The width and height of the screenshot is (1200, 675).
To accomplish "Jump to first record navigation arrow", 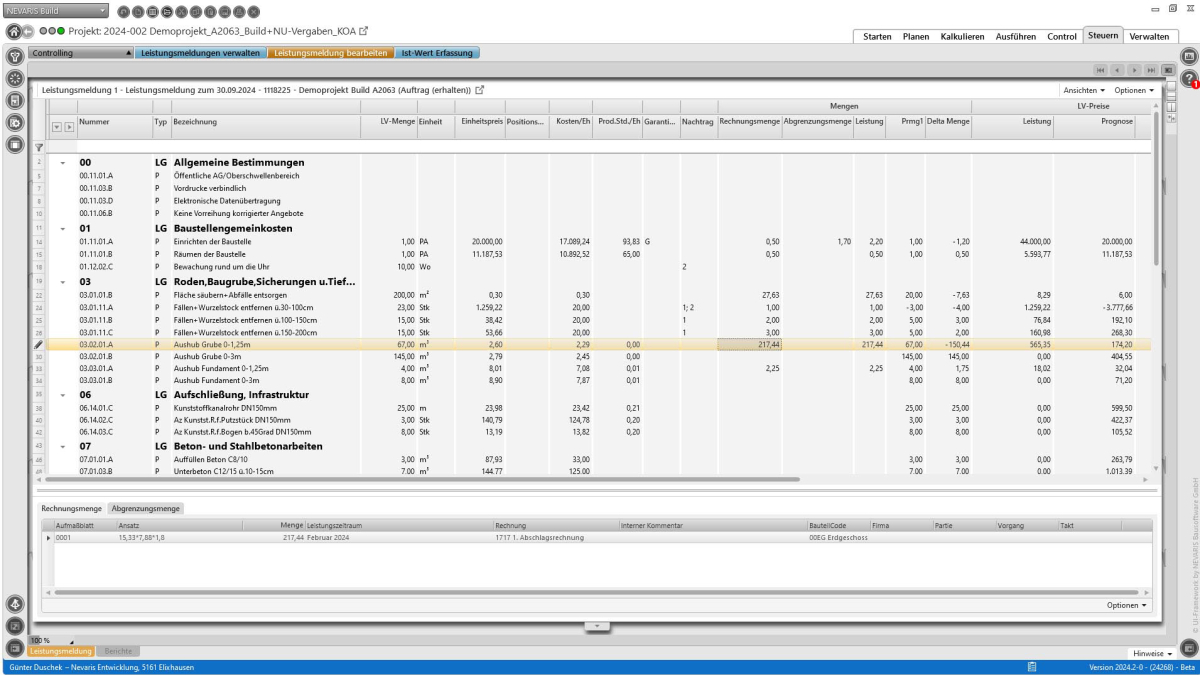I will (1100, 70).
